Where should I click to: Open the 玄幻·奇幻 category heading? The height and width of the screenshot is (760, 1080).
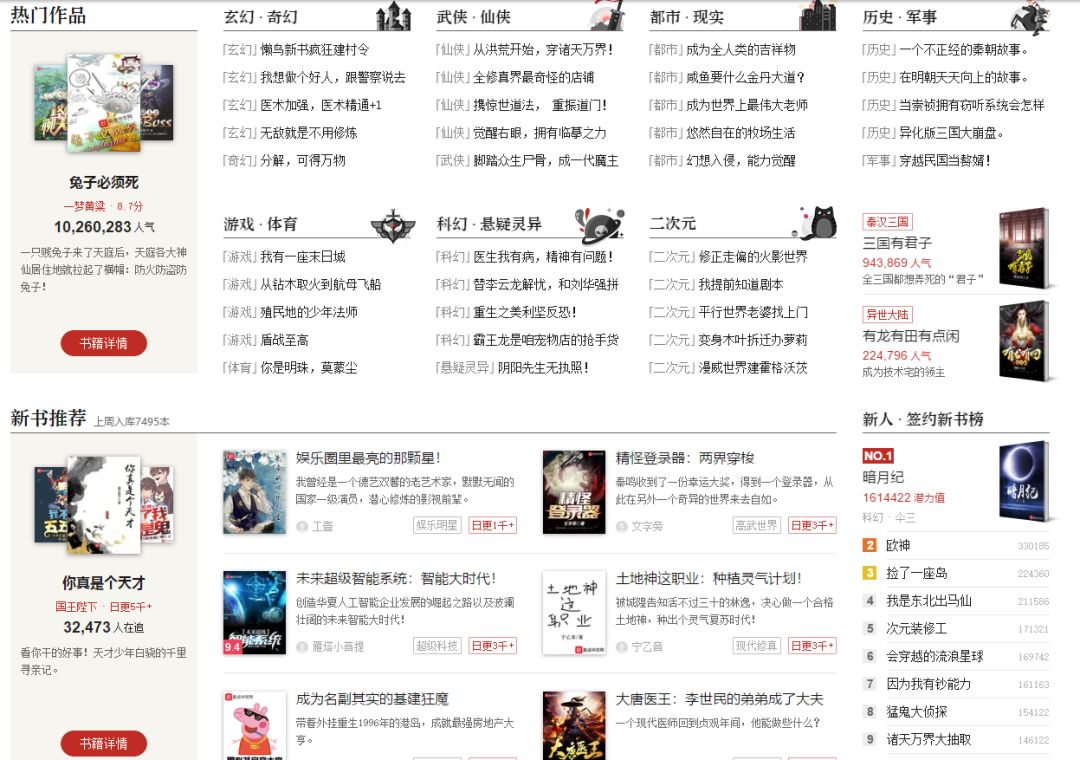[260, 17]
